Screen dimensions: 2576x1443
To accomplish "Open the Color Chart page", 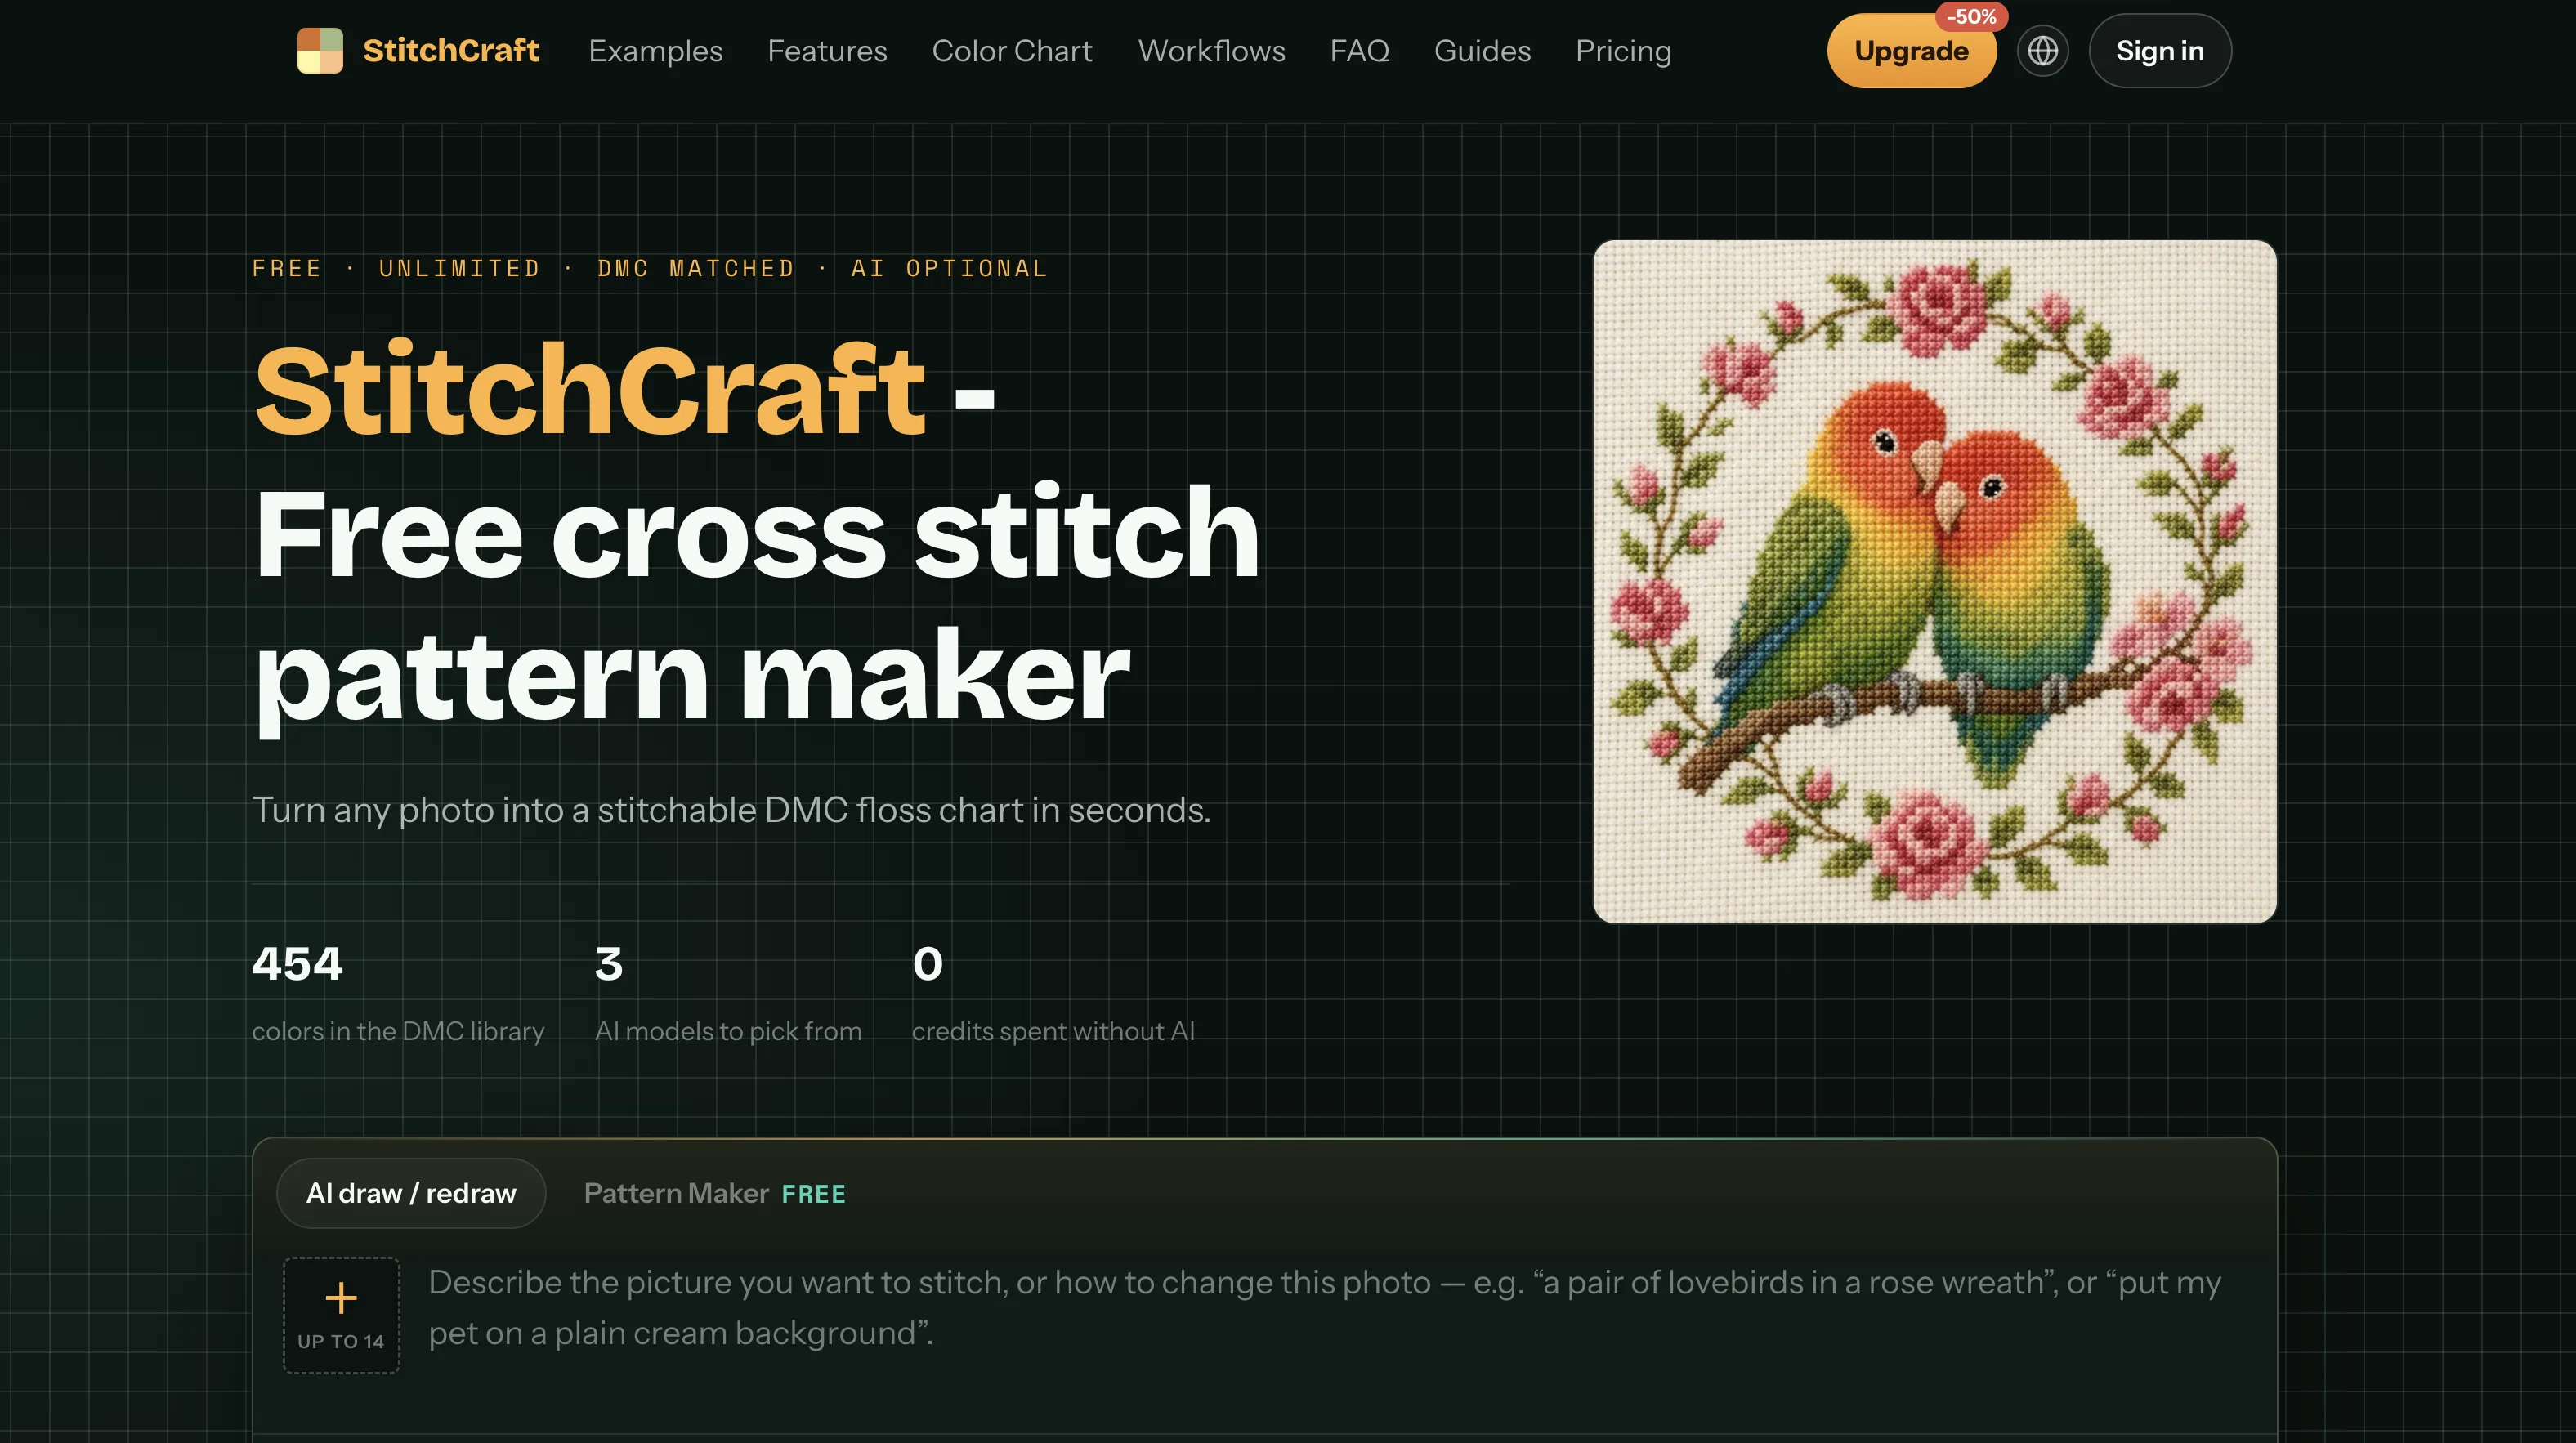I will (1012, 51).
